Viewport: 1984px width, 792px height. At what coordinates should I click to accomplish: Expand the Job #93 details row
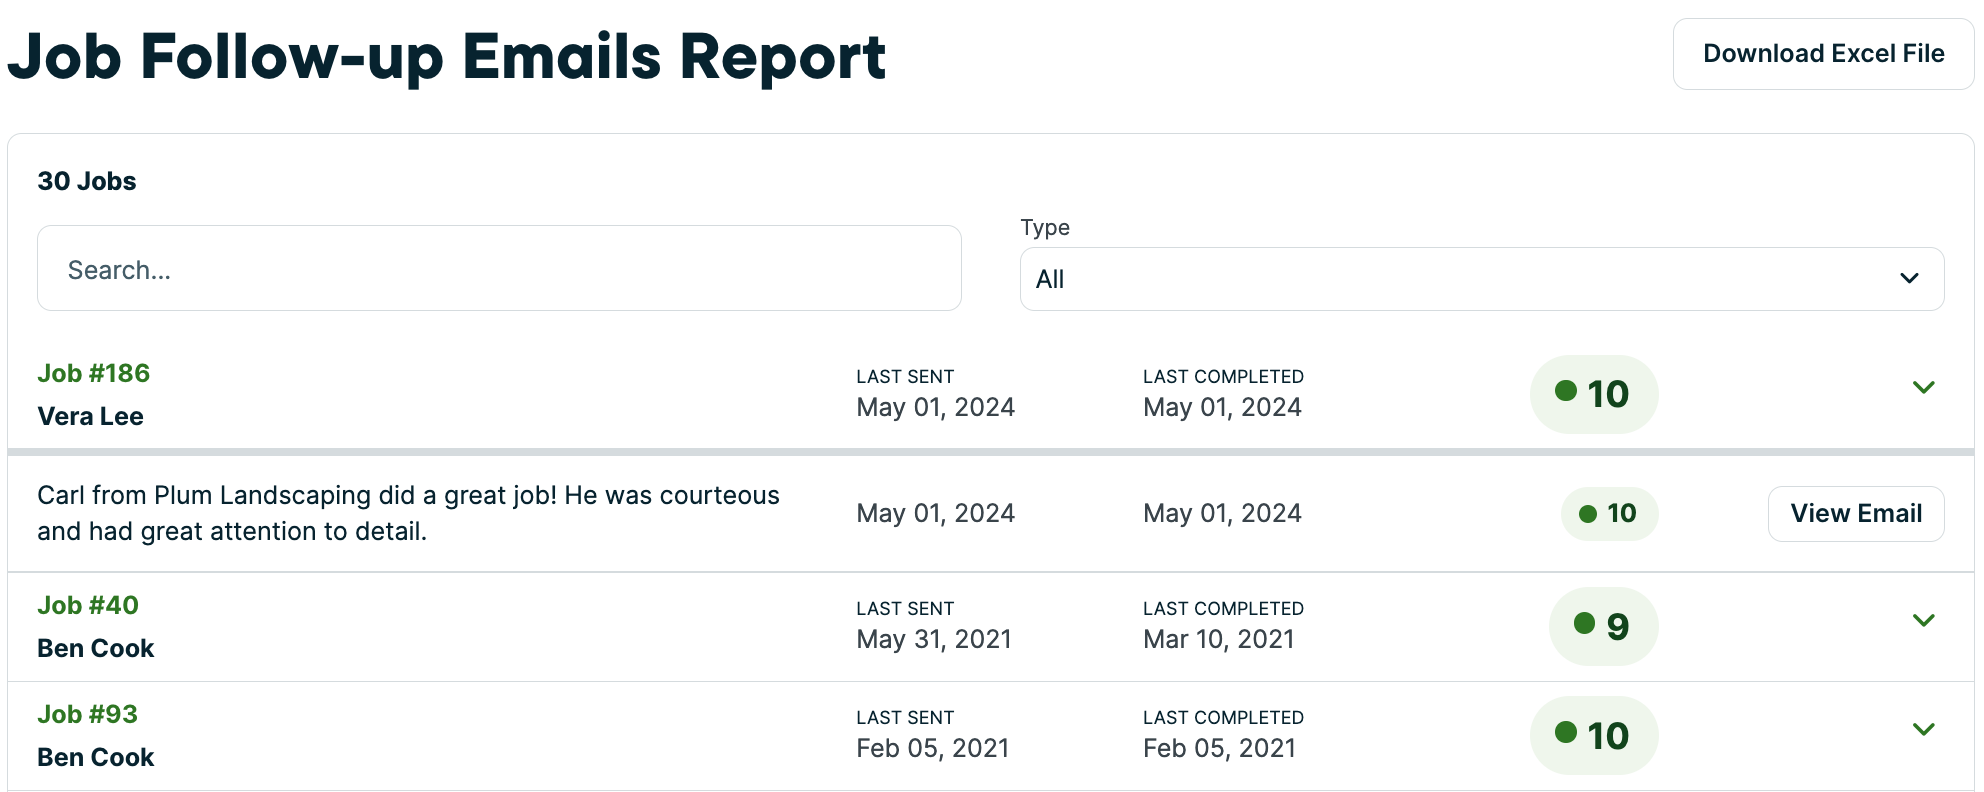1922,730
